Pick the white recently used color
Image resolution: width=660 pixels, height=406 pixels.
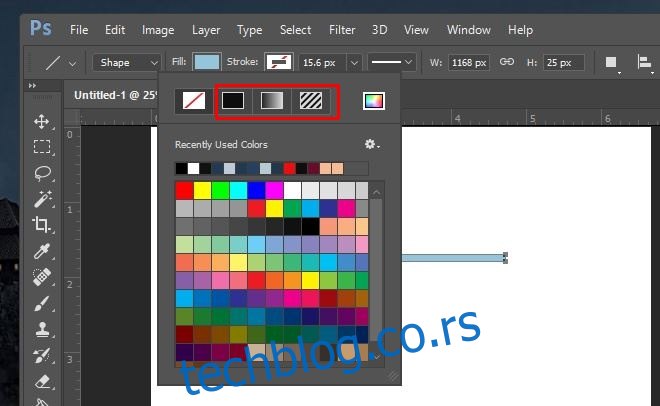(193, 168)
